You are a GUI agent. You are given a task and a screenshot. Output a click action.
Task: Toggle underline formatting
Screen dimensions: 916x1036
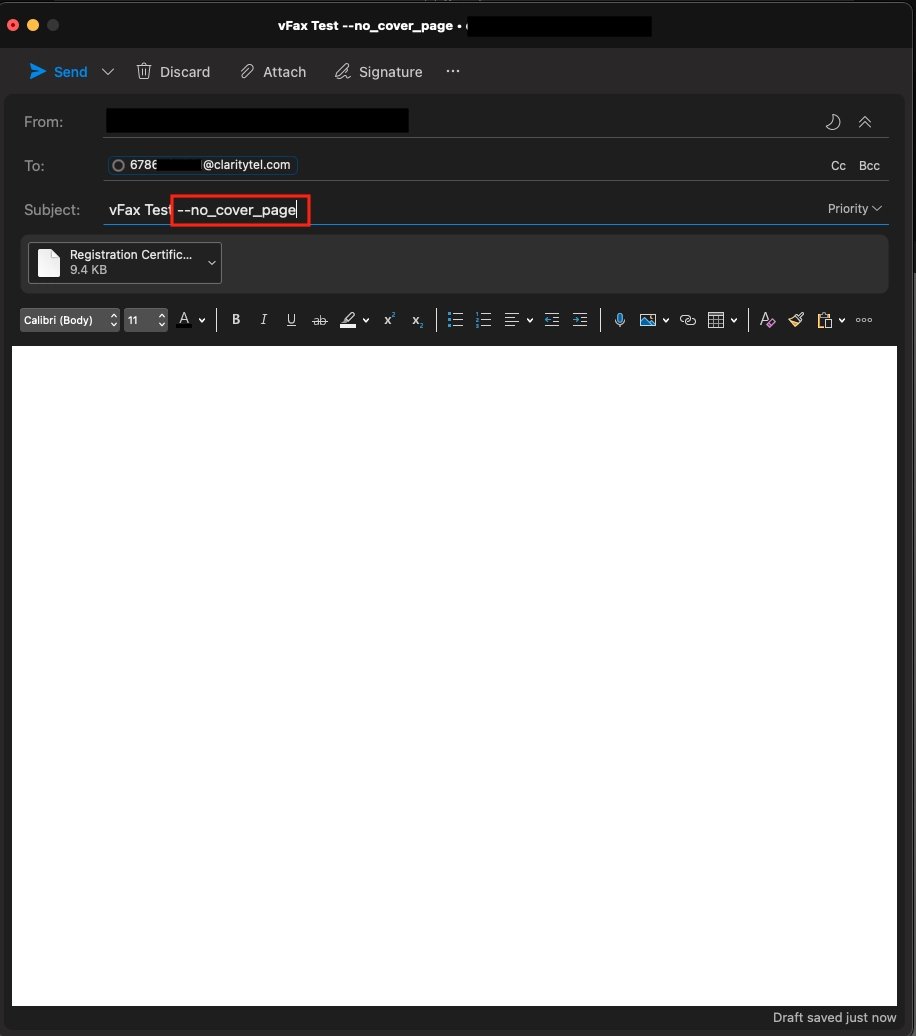point(291,320)
